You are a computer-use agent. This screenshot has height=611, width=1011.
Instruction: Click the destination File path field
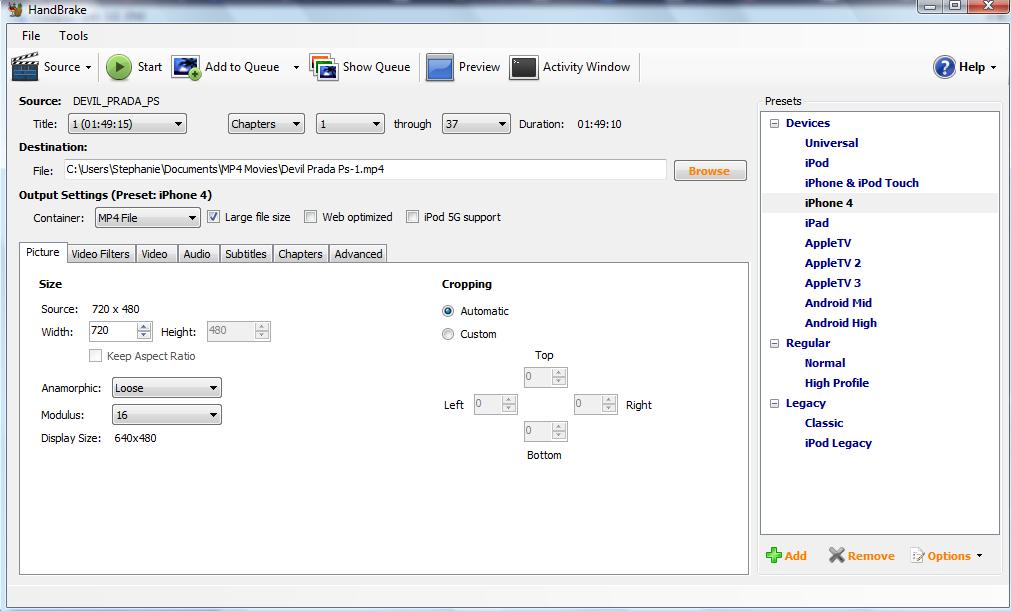pyautogui.click(x=365, y=170)
